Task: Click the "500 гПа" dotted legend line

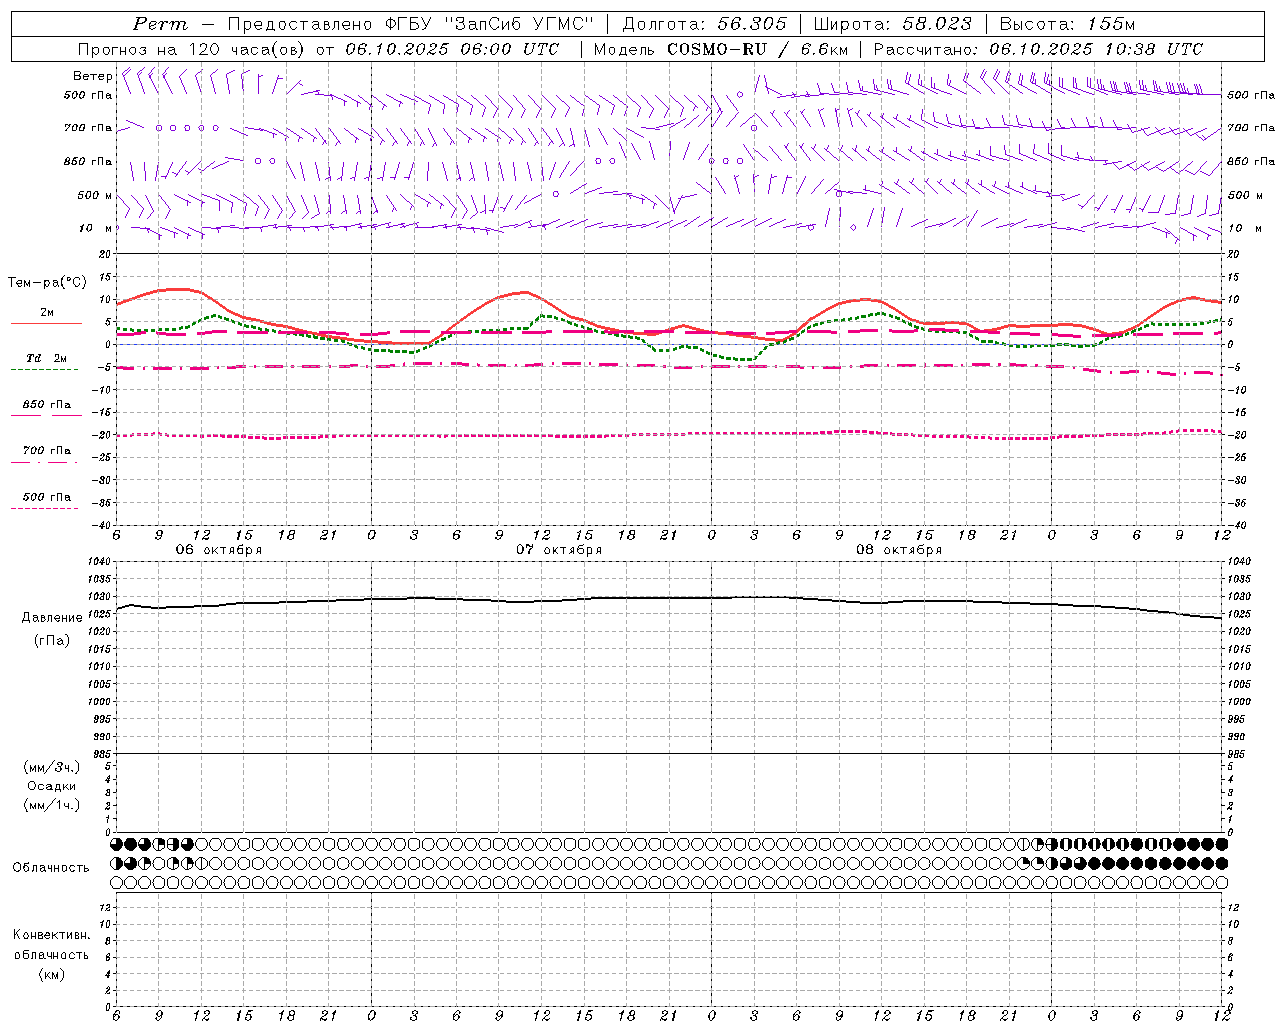Action: pyautogui.click(x=44, y=508)
